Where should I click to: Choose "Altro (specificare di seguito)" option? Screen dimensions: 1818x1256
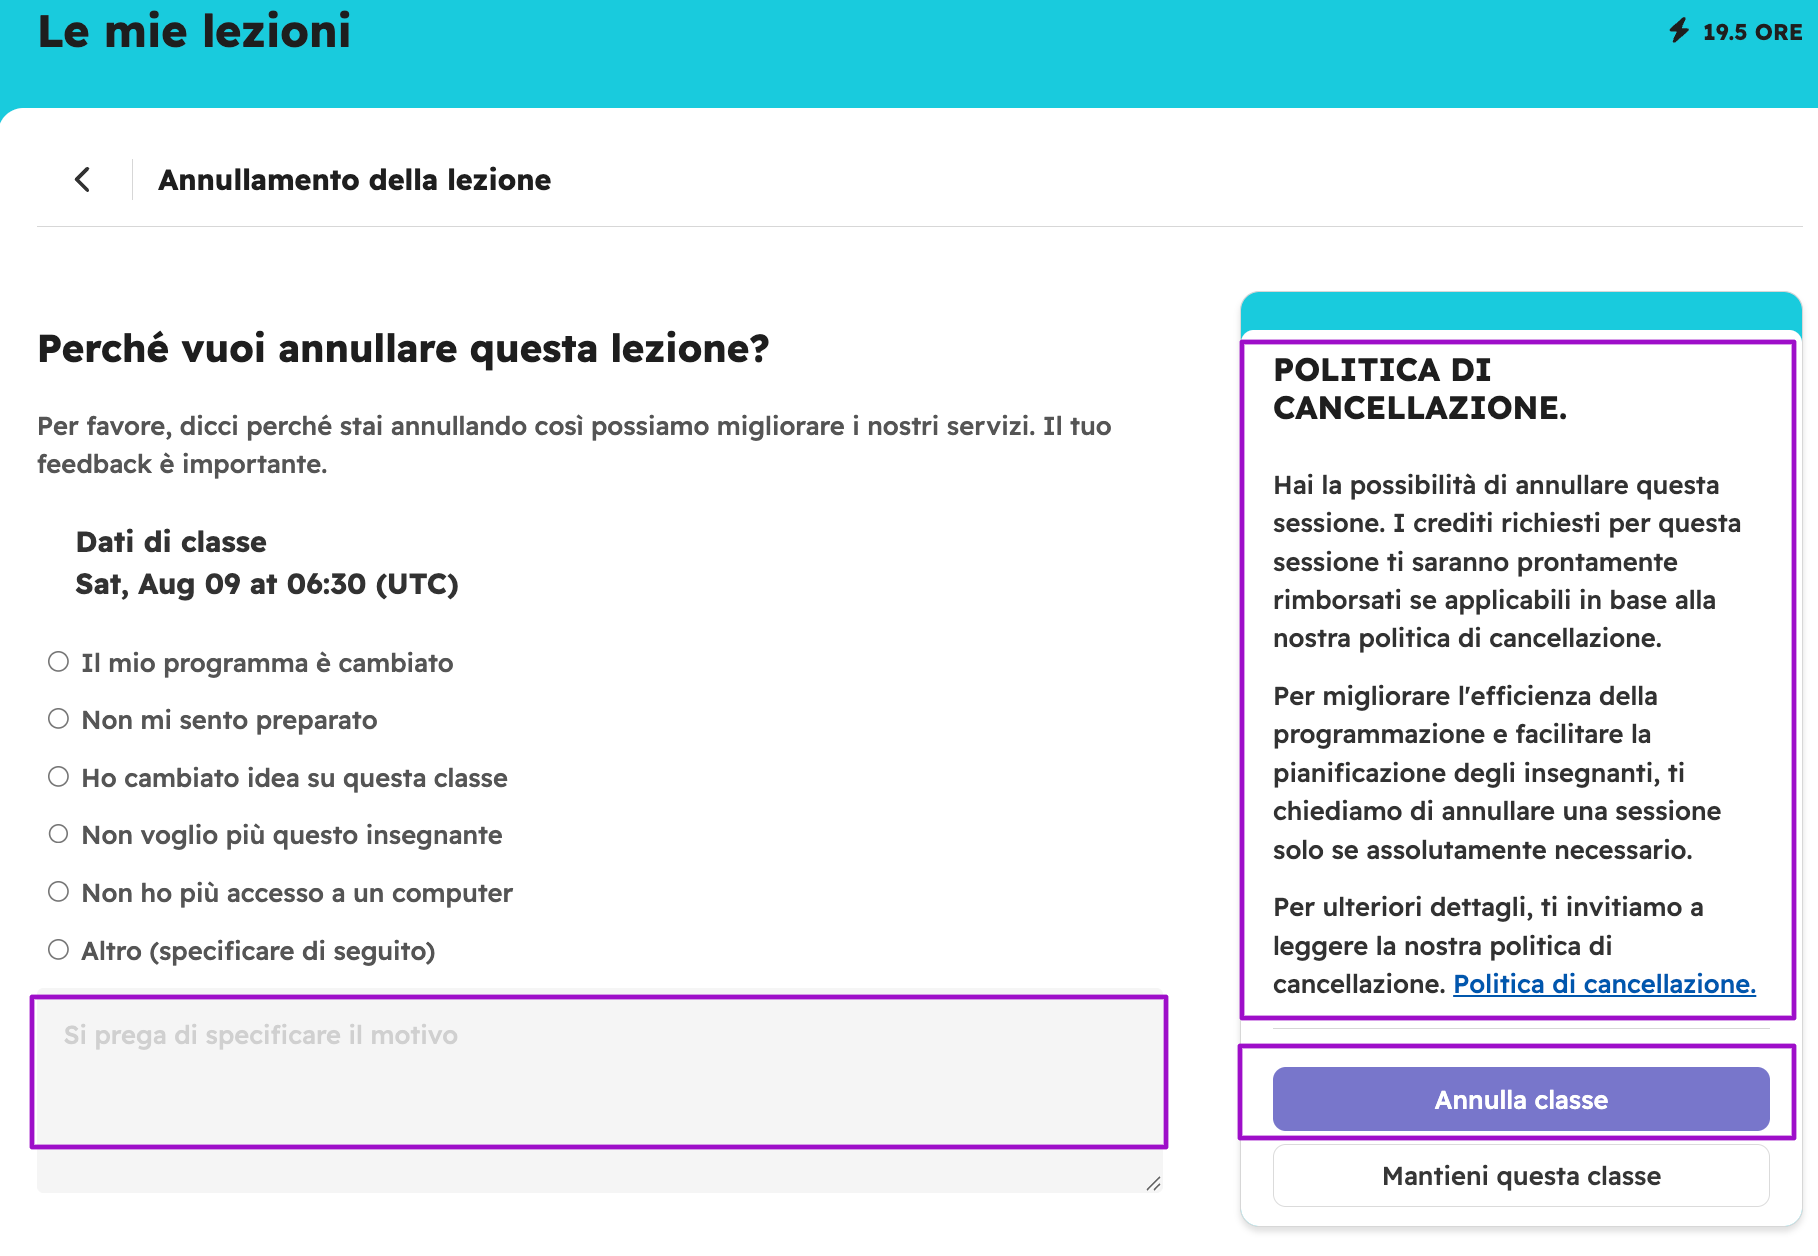pyautogui.click(x=59, y=950)
